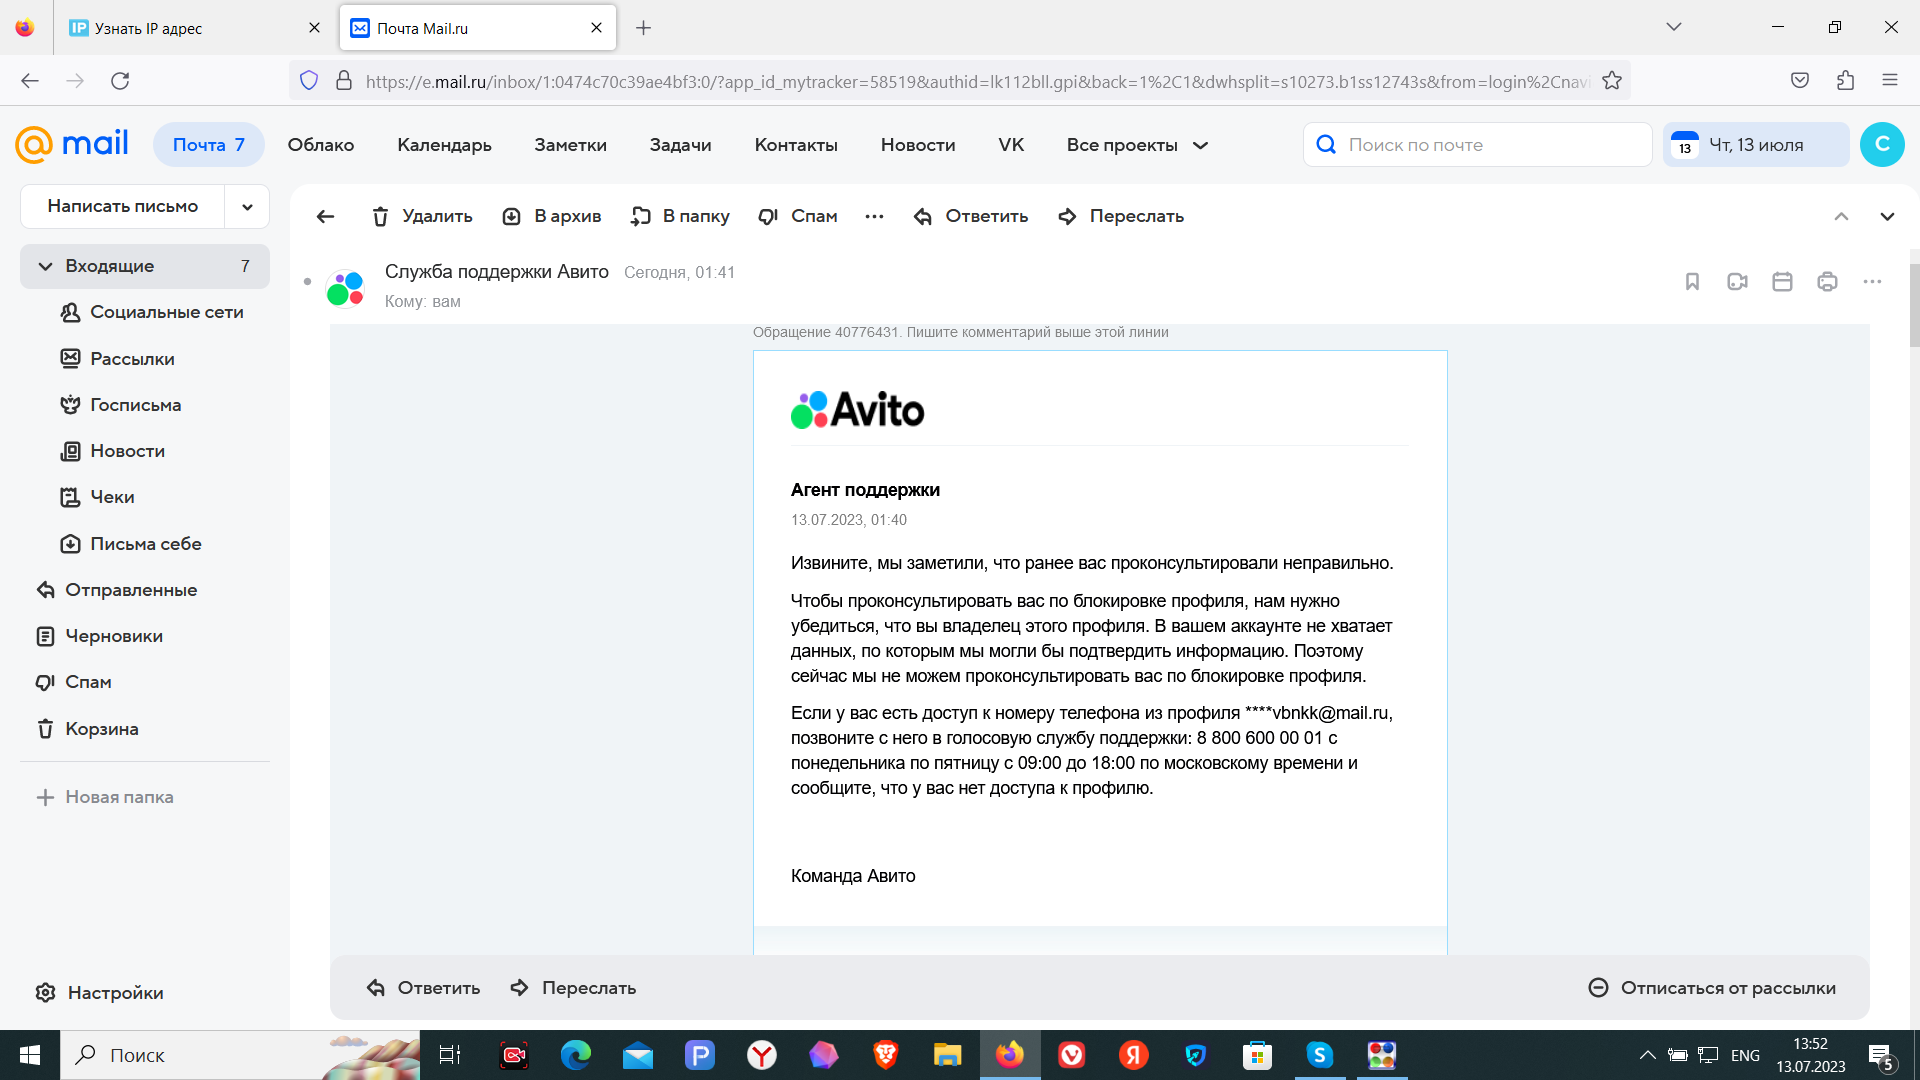Flag the email with the bookmark icon
The image size is (1920, 1080).
(x=1692, y=282)
